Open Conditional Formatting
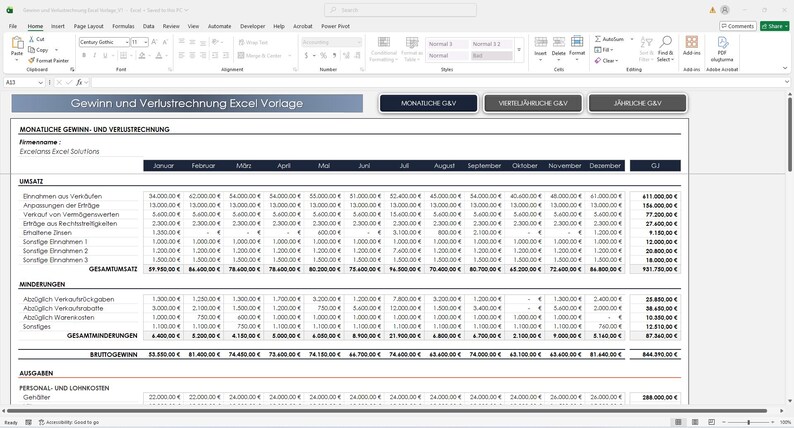This screenshot has height=428, width=794. [384, 49]
